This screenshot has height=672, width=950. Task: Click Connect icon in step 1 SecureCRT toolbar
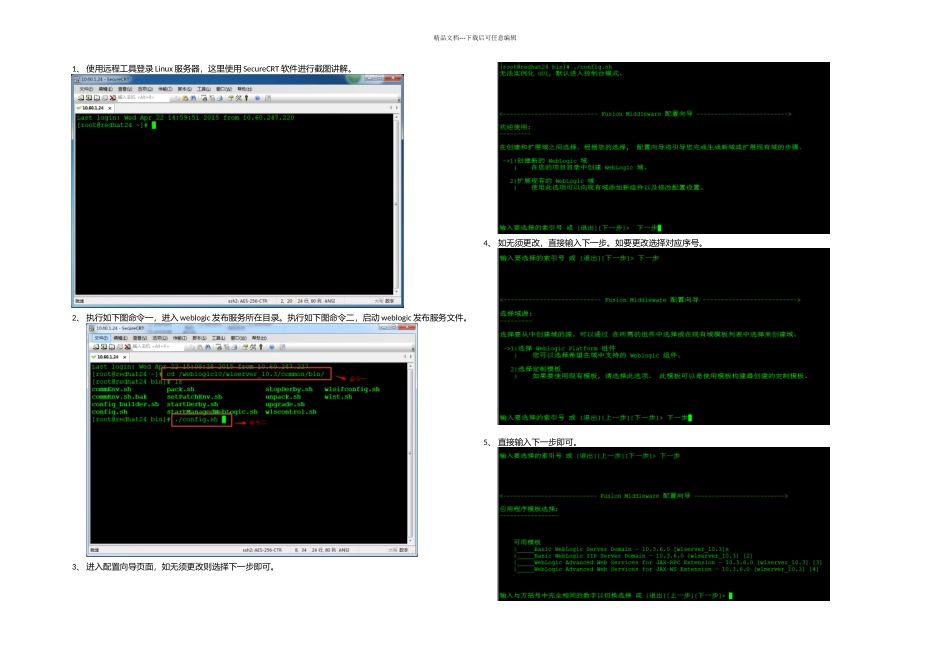click(x=81, y=98)
